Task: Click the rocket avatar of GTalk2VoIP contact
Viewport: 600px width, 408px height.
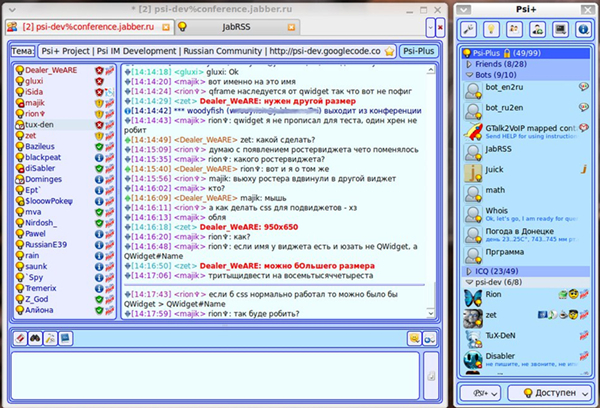Action: tap(473, 131)
